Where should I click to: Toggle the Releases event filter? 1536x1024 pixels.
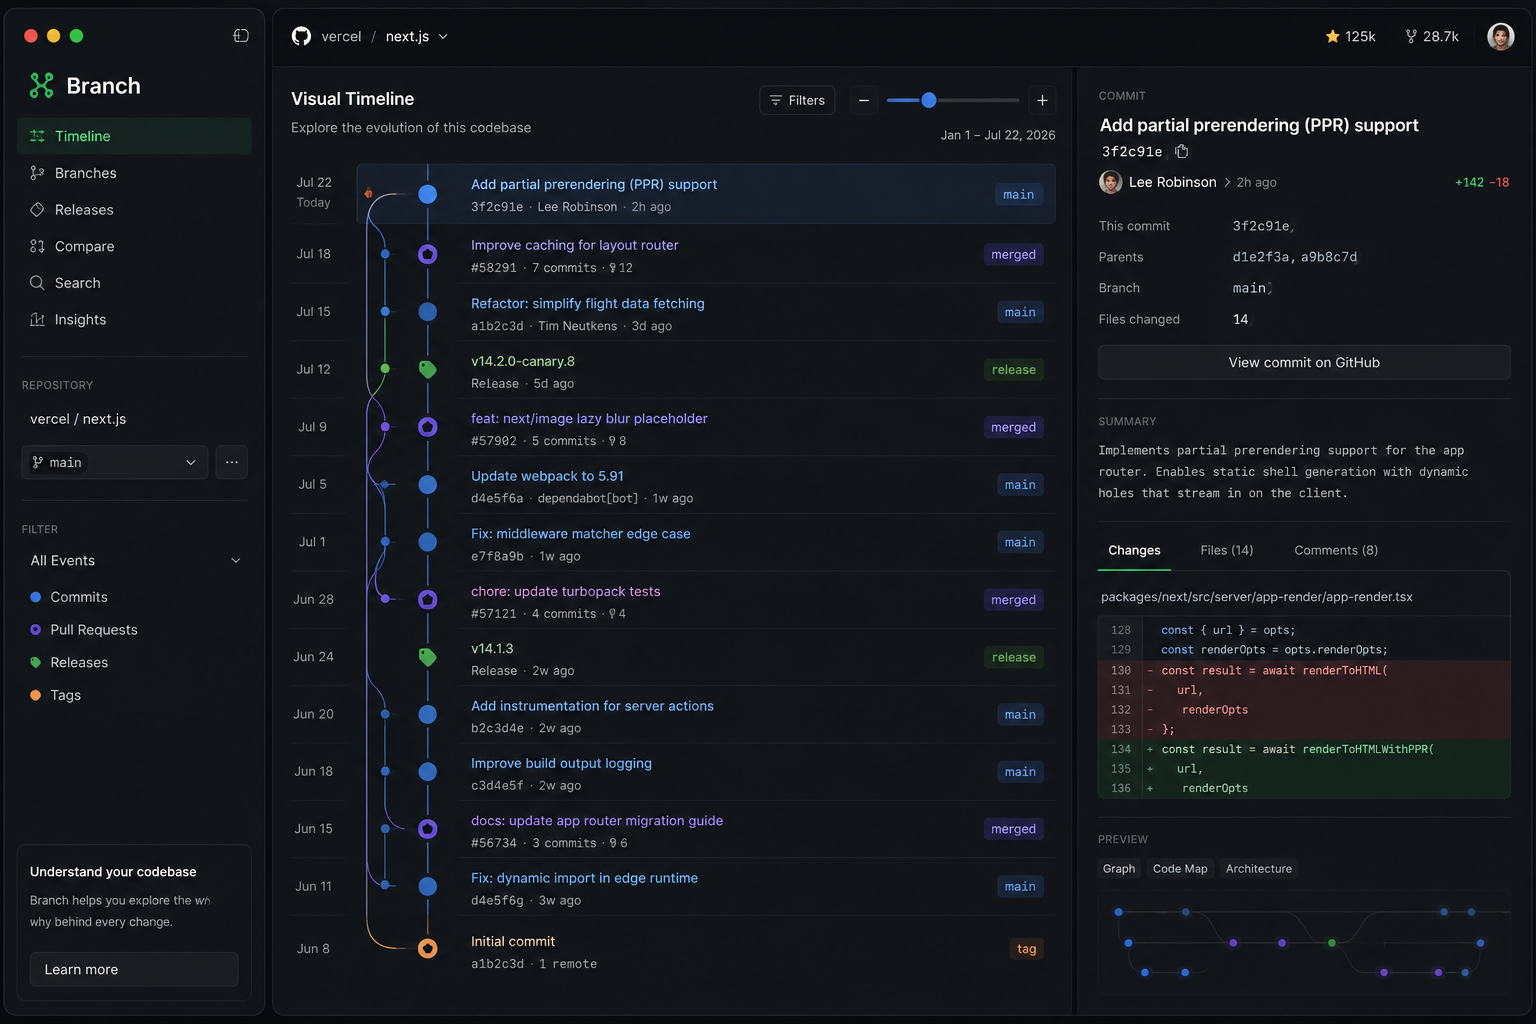coord(69,663)
